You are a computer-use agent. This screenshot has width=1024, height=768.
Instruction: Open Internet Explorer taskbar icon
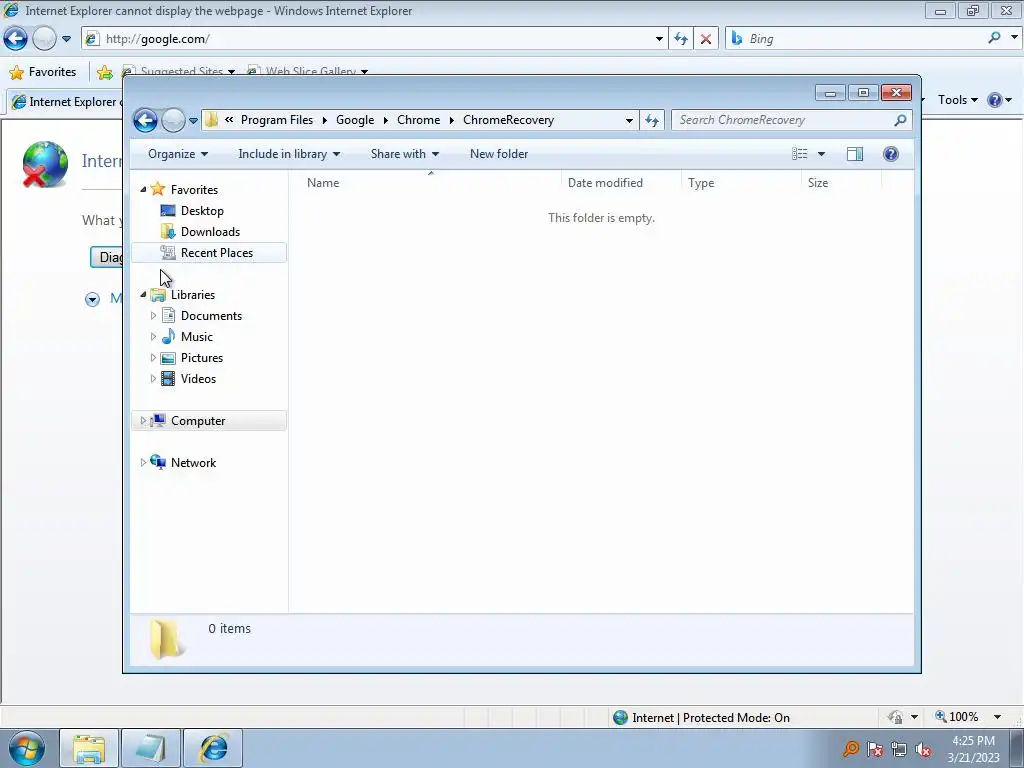pyautogui.click(x=213, y=748)
